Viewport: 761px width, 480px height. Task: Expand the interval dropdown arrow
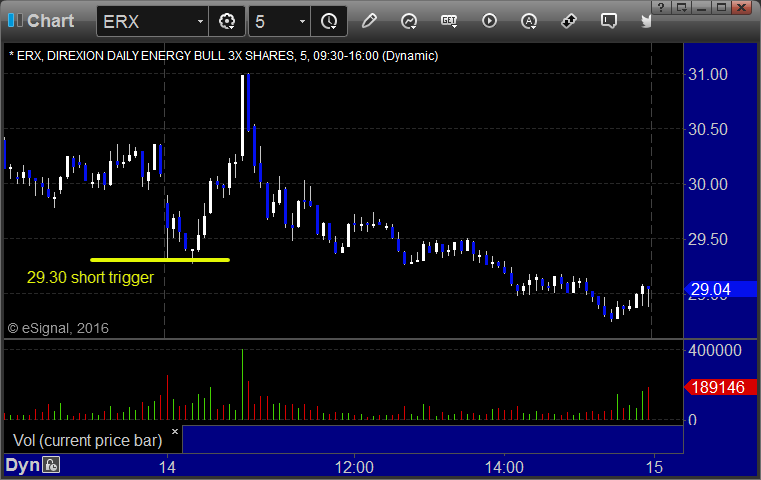tap(302, 21)
